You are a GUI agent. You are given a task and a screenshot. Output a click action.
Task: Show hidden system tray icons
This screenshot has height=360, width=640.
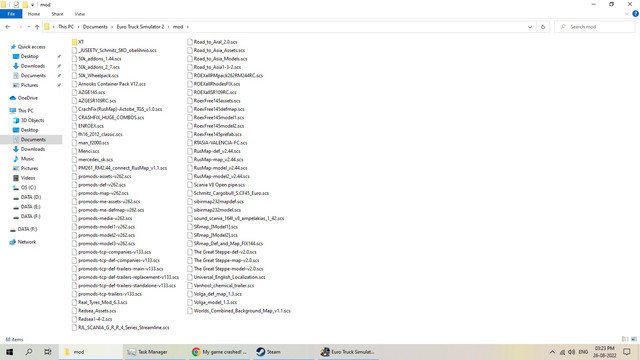coord(552,352)
